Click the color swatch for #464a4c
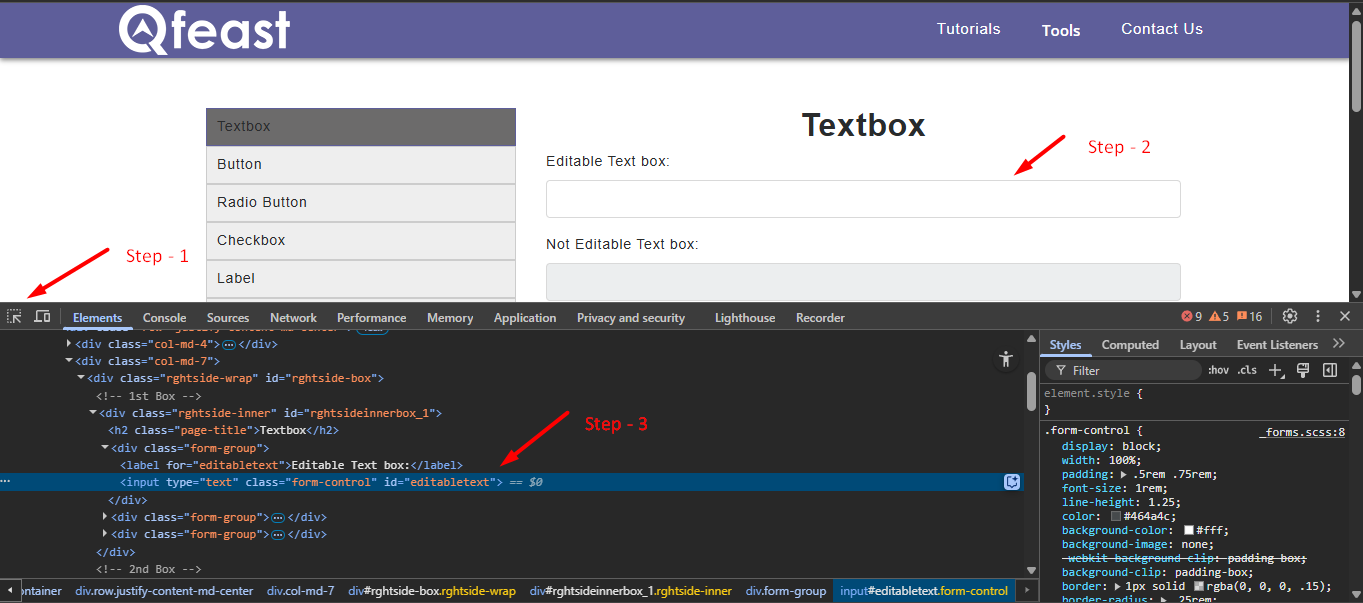Screen dimensions: 1363x603 [x=1116, y=517]
